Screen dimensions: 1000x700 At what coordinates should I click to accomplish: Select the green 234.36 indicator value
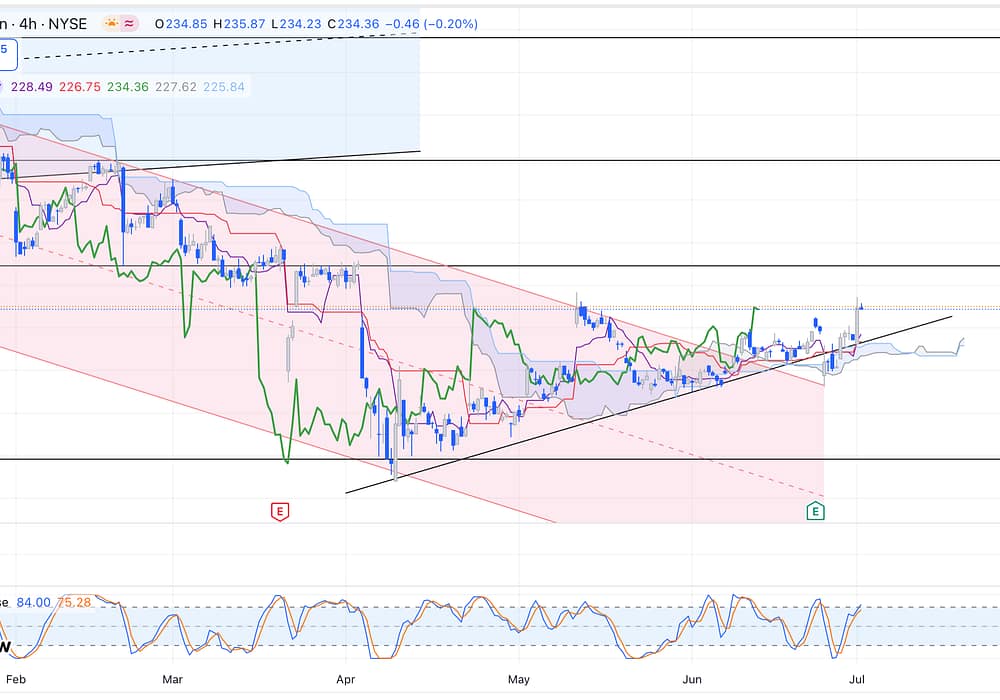[127, 87]
